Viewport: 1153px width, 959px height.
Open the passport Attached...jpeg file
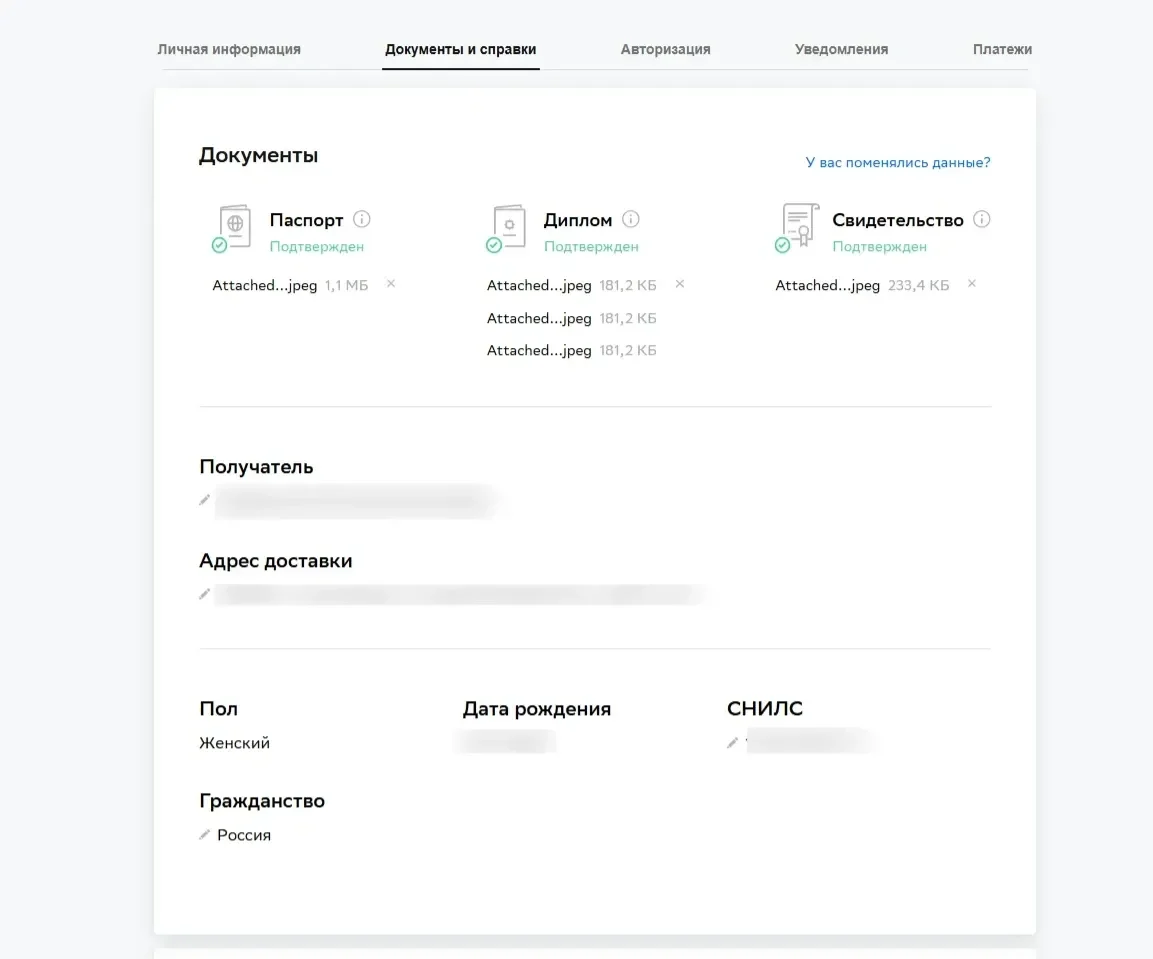click(x=265, y=285)
